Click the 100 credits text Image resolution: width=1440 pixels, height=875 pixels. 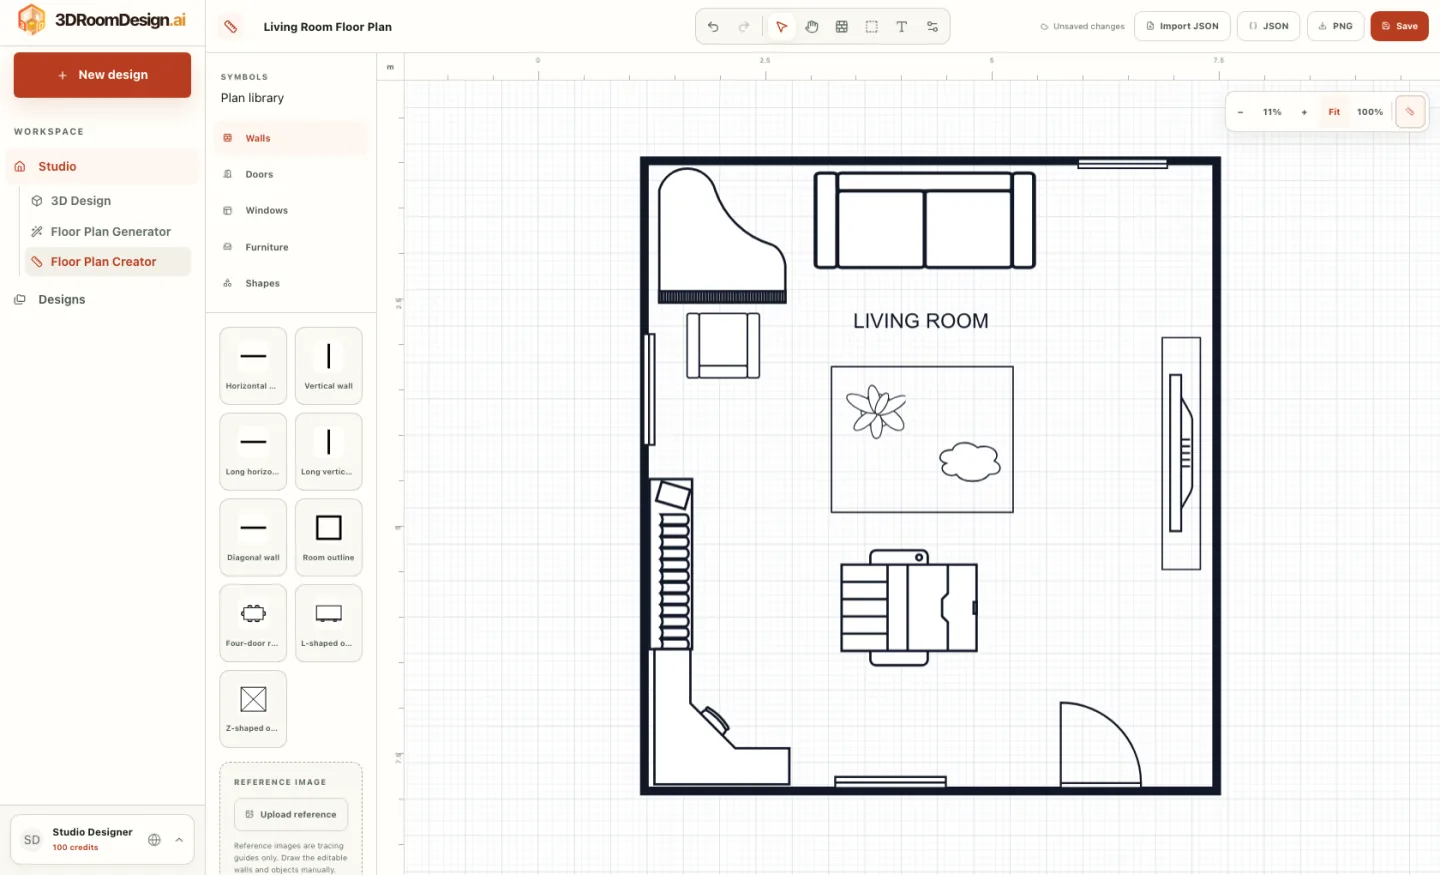click(76, 847)
